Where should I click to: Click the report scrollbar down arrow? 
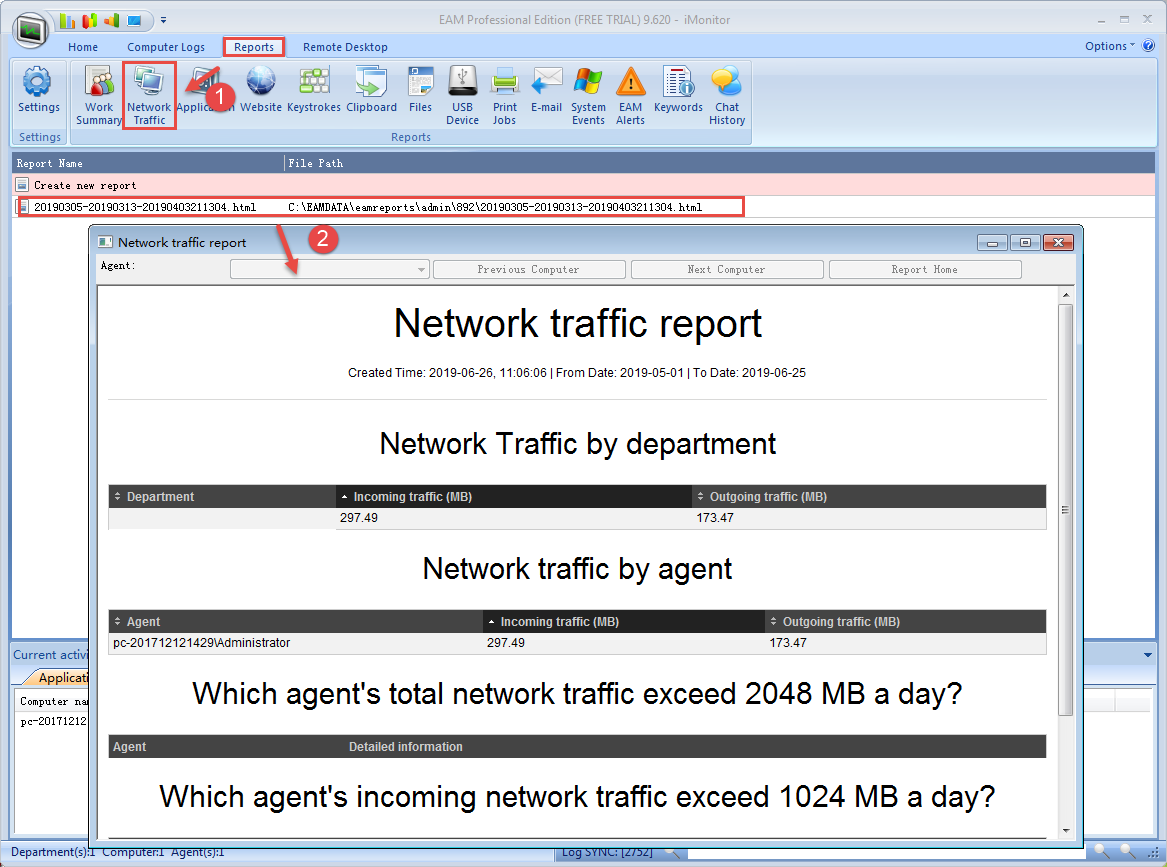tap(1066, 831)
